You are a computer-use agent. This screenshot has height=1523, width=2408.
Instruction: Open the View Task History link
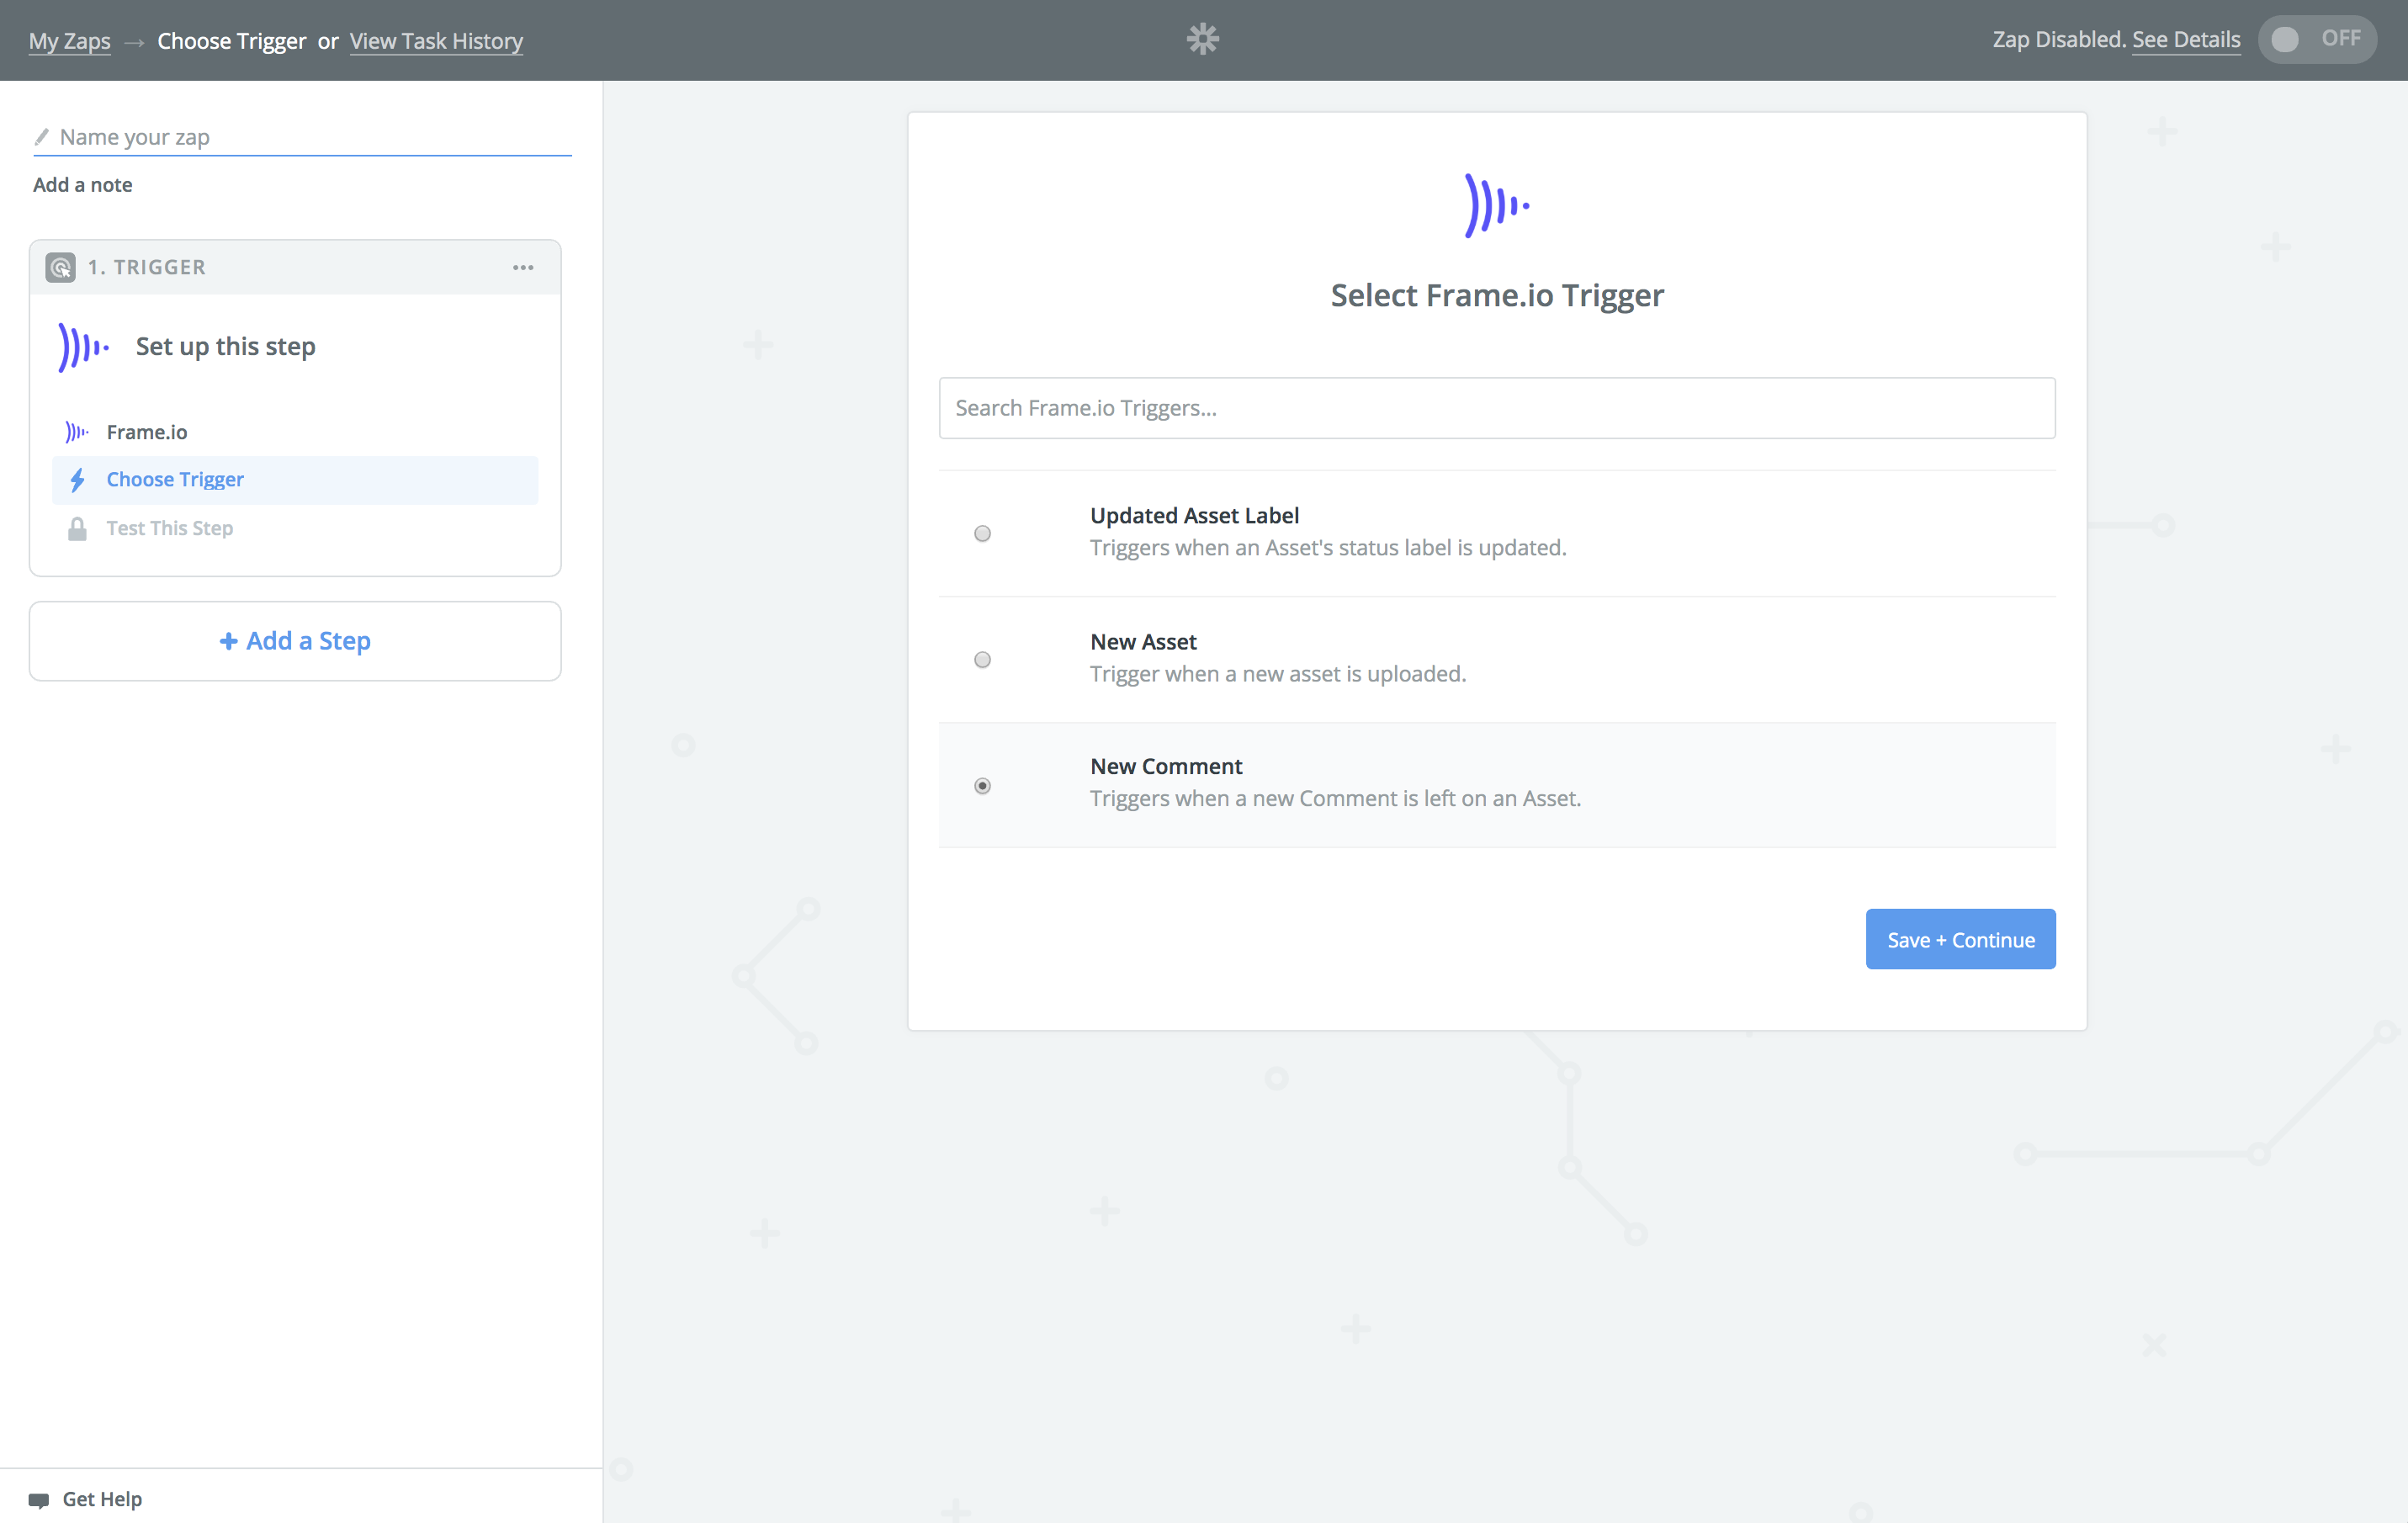[x=436, y=41]
